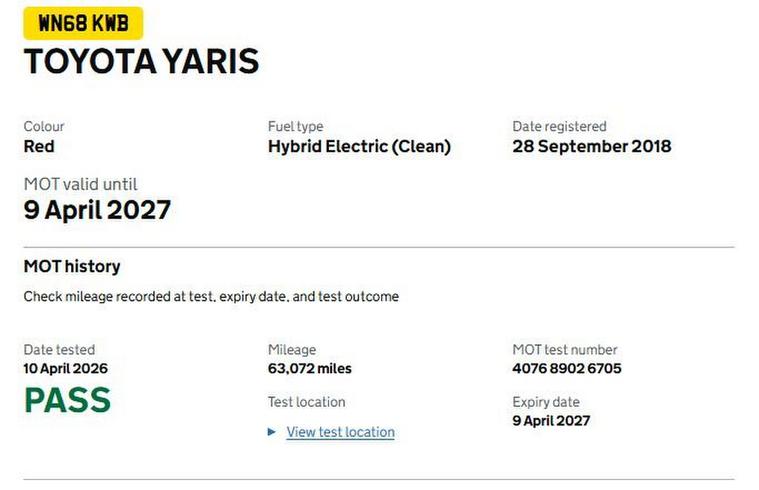The image size is (759, 490).
Task: Select the green PASS test result
Action: click(67, 401)
